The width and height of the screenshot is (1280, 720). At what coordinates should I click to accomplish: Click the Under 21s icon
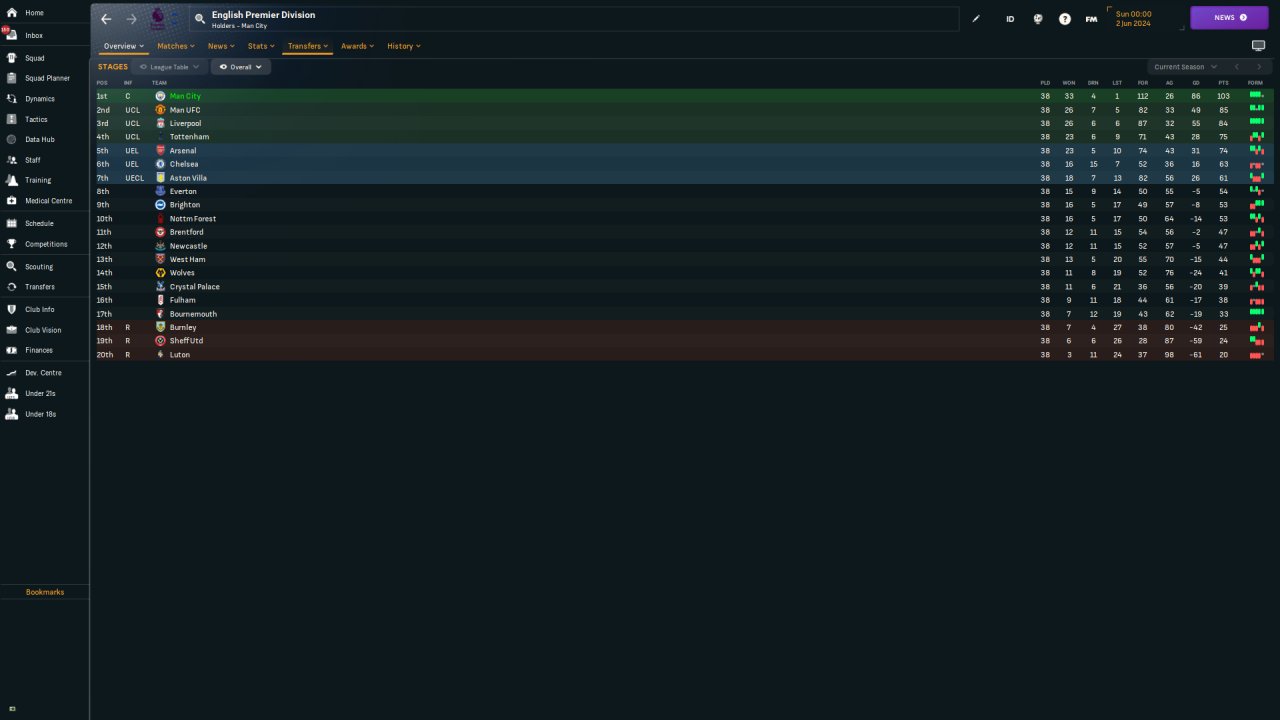tap(11, 393)
